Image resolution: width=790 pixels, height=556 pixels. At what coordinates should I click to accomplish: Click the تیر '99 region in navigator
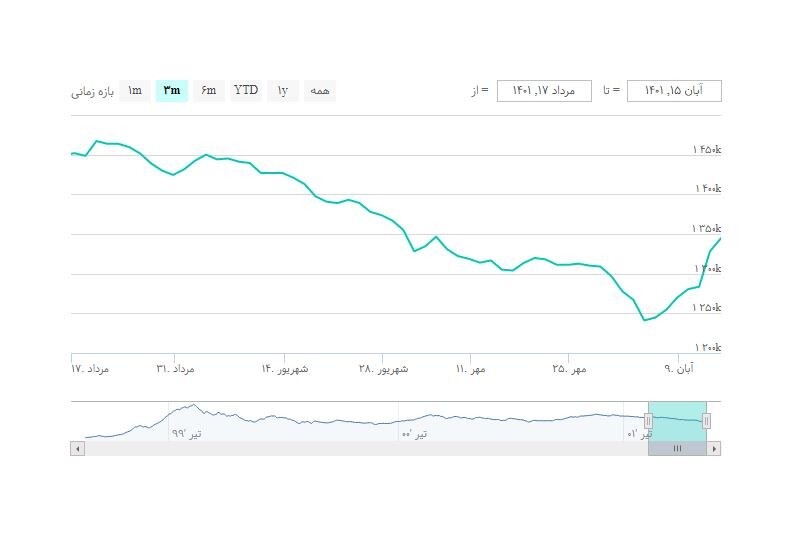(186, 433)
